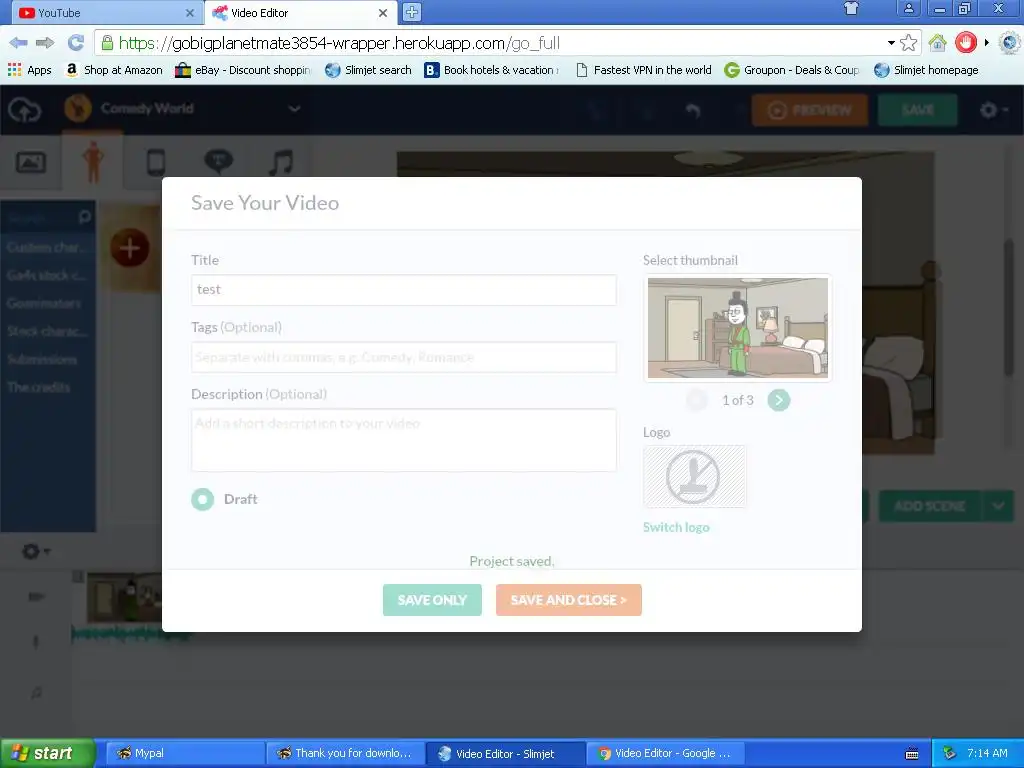Select the bedroom scene thumbnail

coord(738,328)
